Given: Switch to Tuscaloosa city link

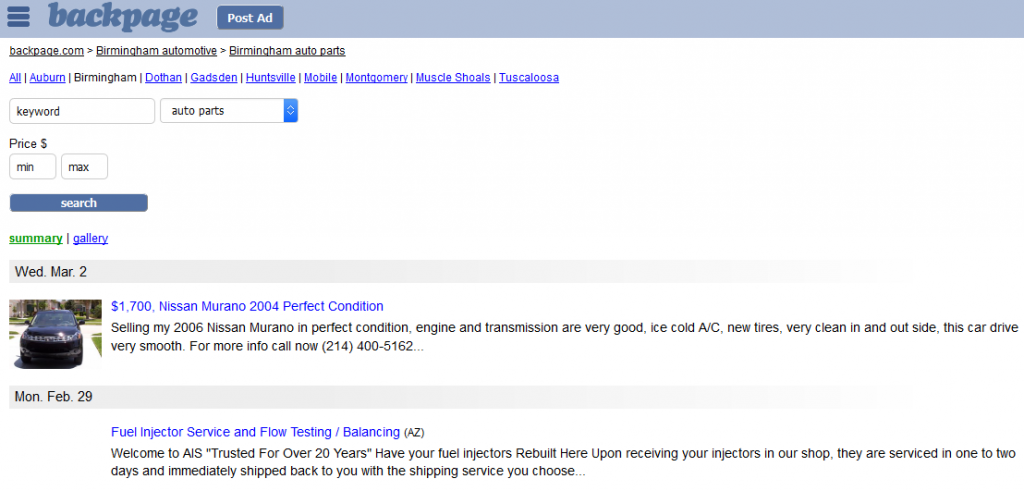Looking at the screenshot, I should pos(529,78).
